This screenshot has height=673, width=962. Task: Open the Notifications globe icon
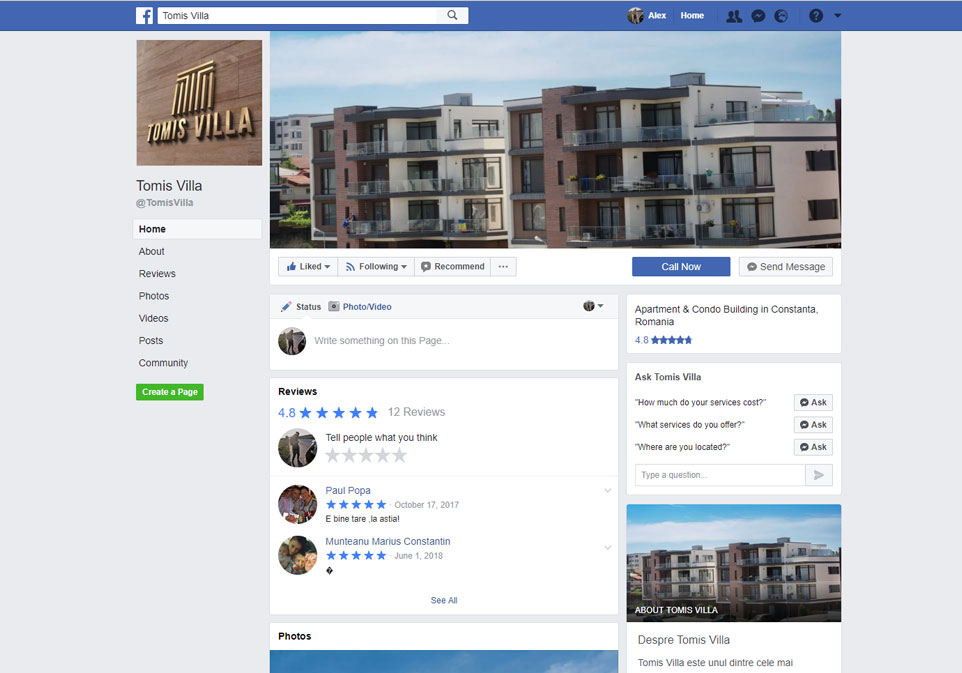(781, 16)
